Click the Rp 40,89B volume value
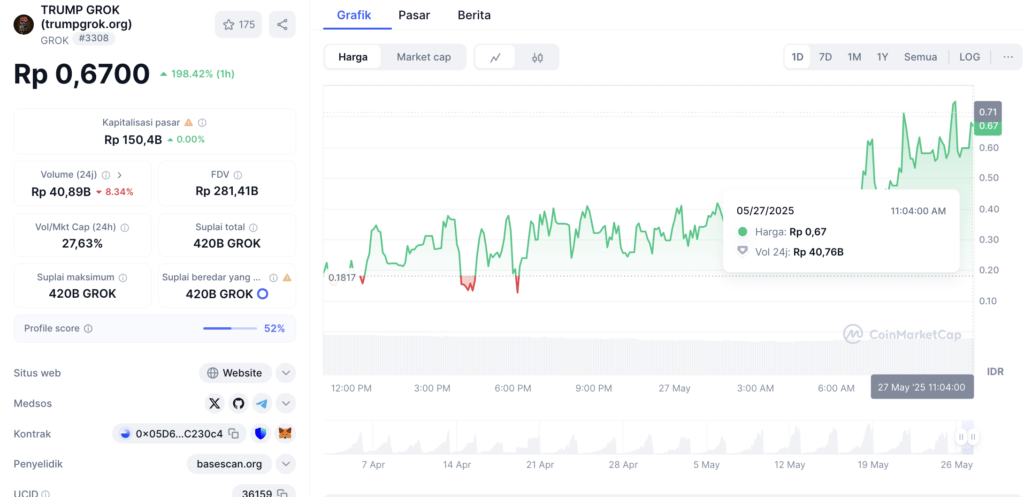1024x497 pixels. point(60,191)
